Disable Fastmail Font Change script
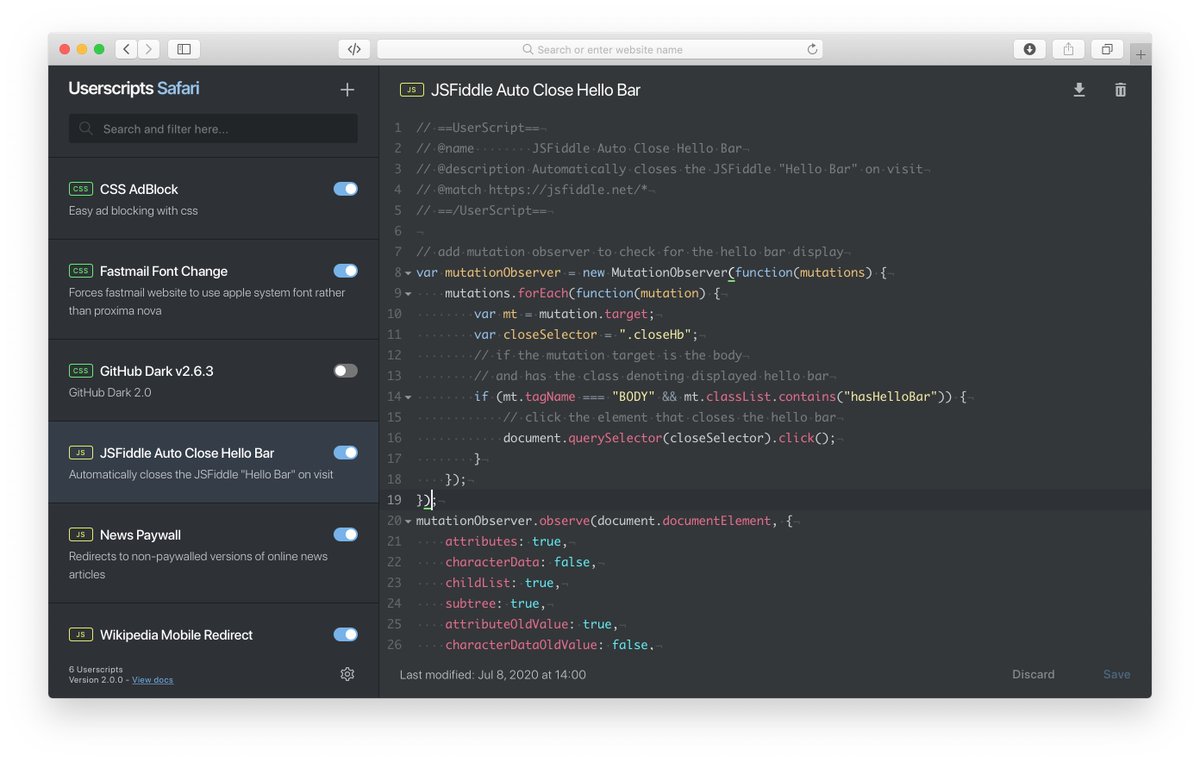Screen dimensions: 1200x762 345,271
